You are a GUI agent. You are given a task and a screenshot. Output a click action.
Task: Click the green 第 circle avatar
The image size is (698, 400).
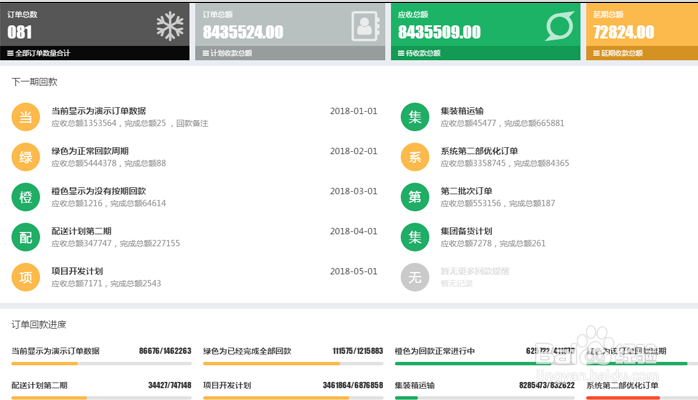pyautogui.click(x=415, y=197)
